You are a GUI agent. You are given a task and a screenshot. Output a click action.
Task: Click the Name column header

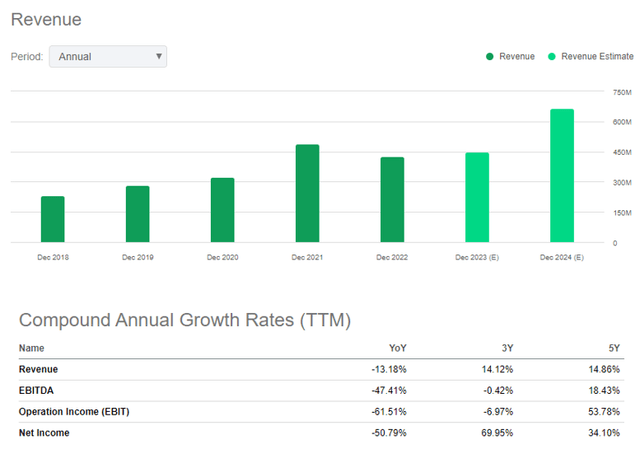[x=31, y=349]
